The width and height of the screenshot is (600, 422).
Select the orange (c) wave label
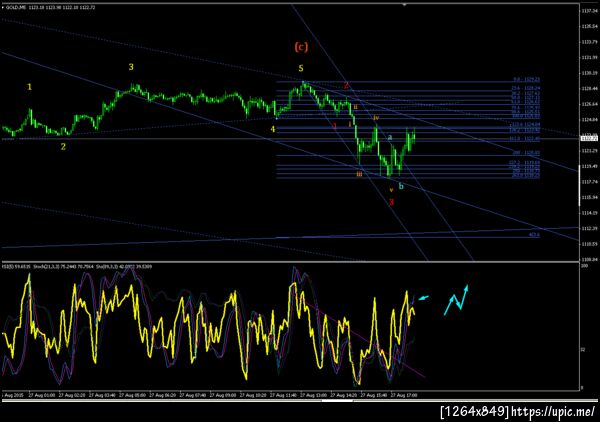pyautogui.click(x=301, y=47)
